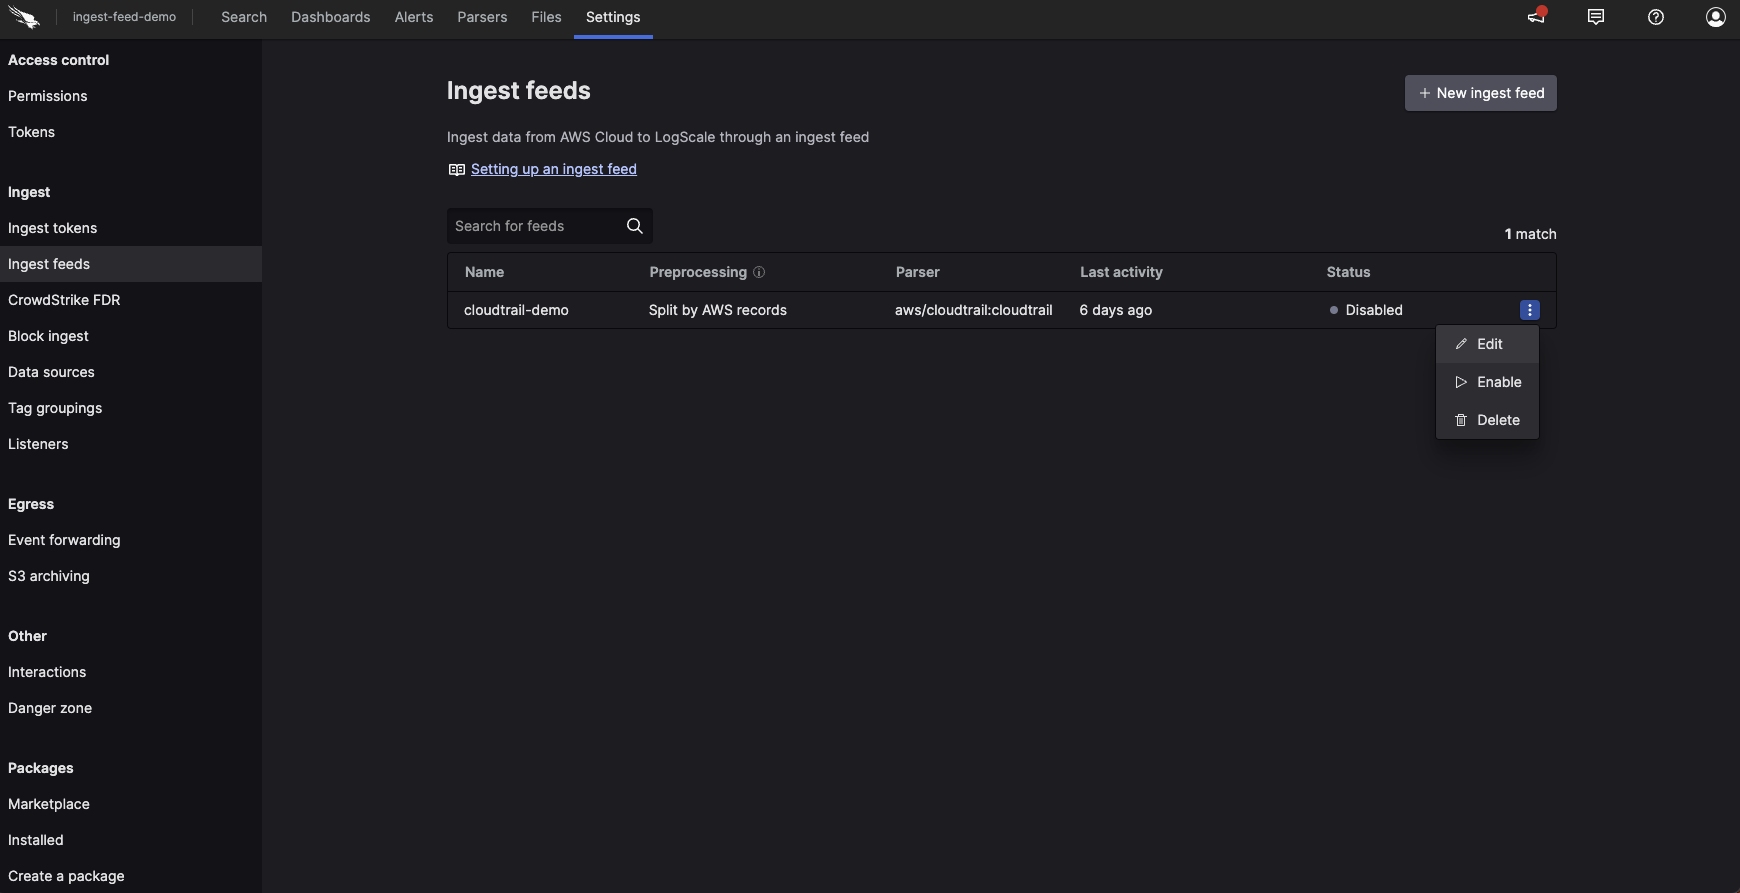The height and width of the screenshot is (893, 1740).
Task: Open the Setting up an ingest feed link
Action: (553, 169)
